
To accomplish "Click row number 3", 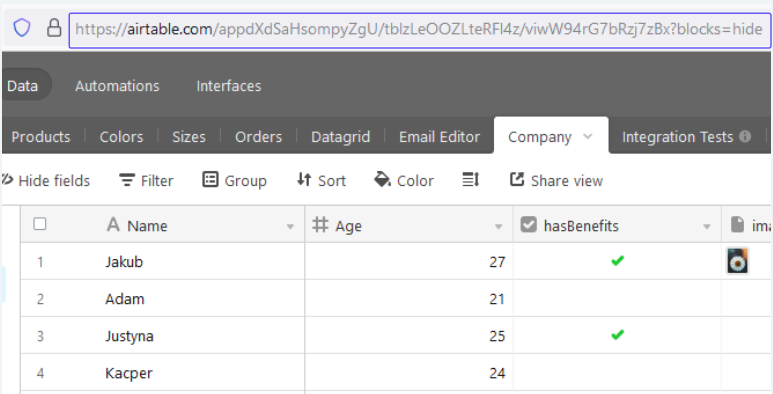I will pos(40,336).
